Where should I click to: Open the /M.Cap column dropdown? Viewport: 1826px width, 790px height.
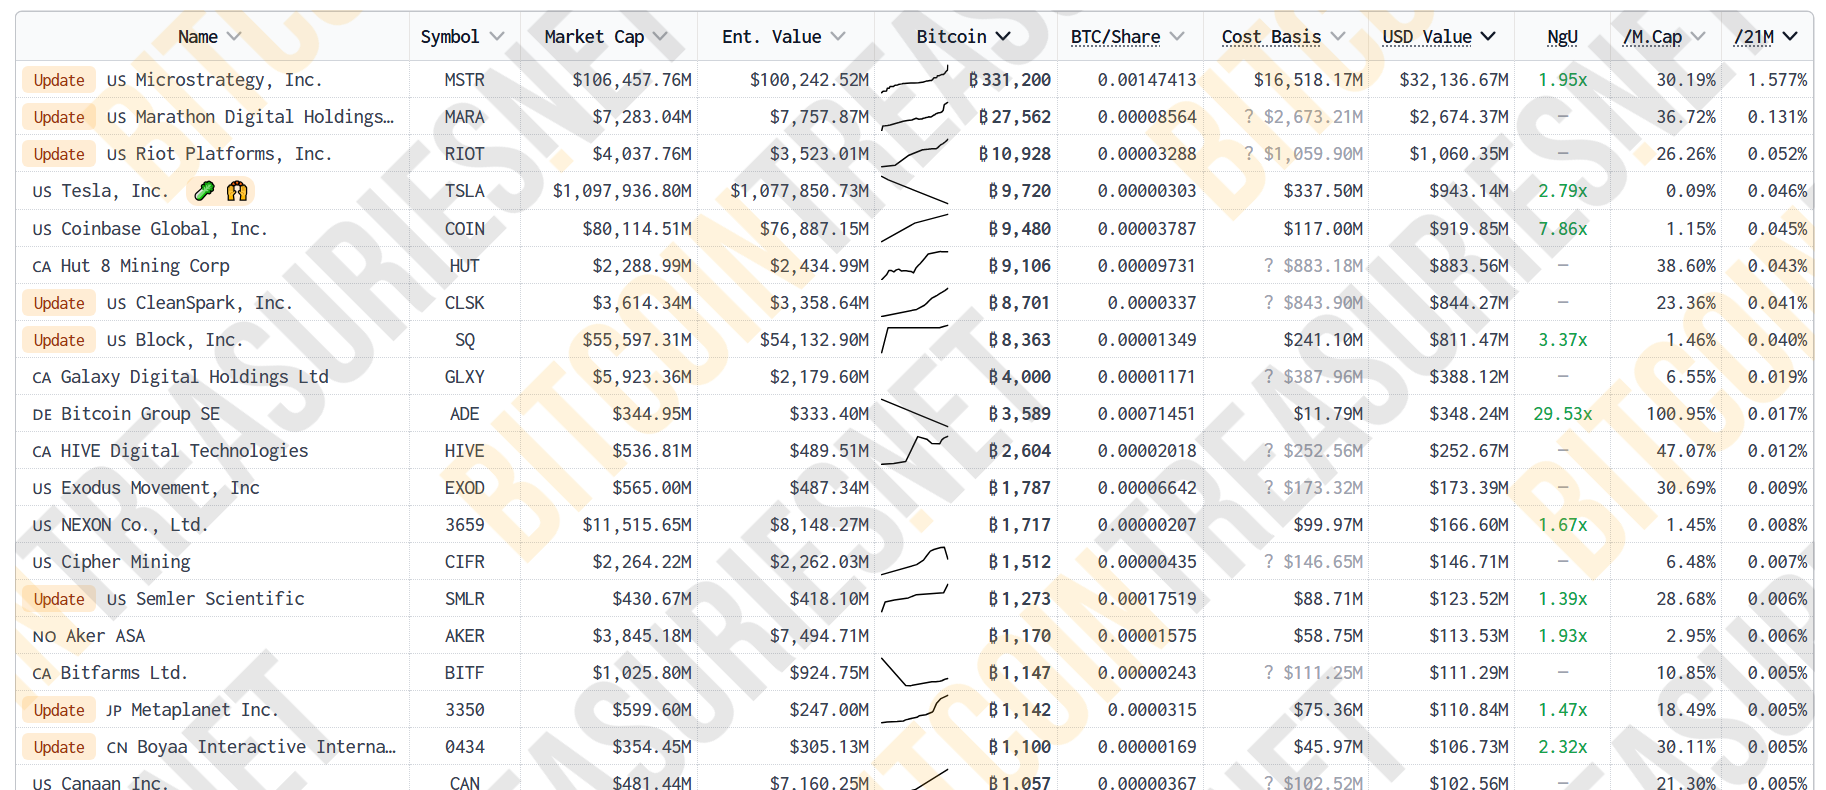click(x=1698, y=37)
